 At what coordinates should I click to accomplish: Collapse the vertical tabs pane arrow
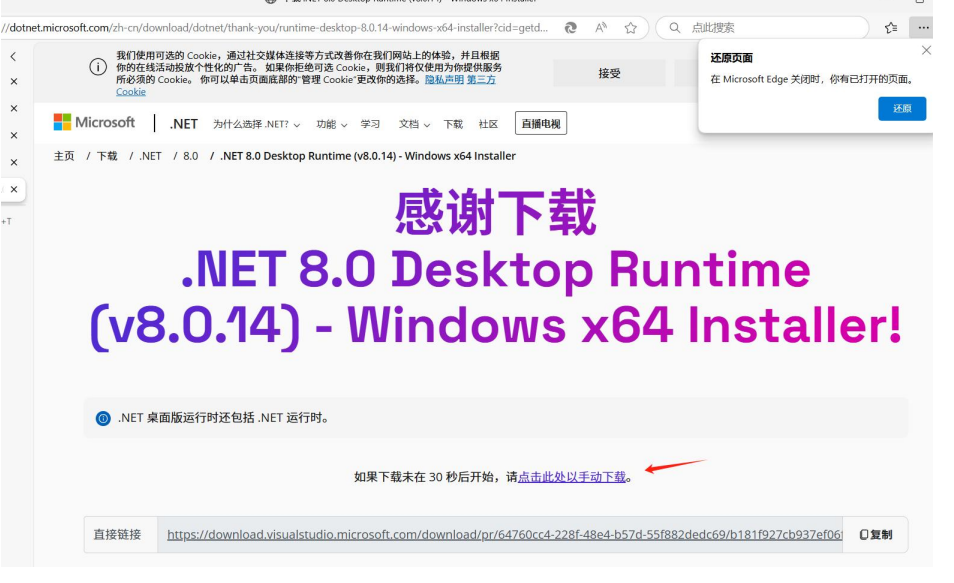13,57
